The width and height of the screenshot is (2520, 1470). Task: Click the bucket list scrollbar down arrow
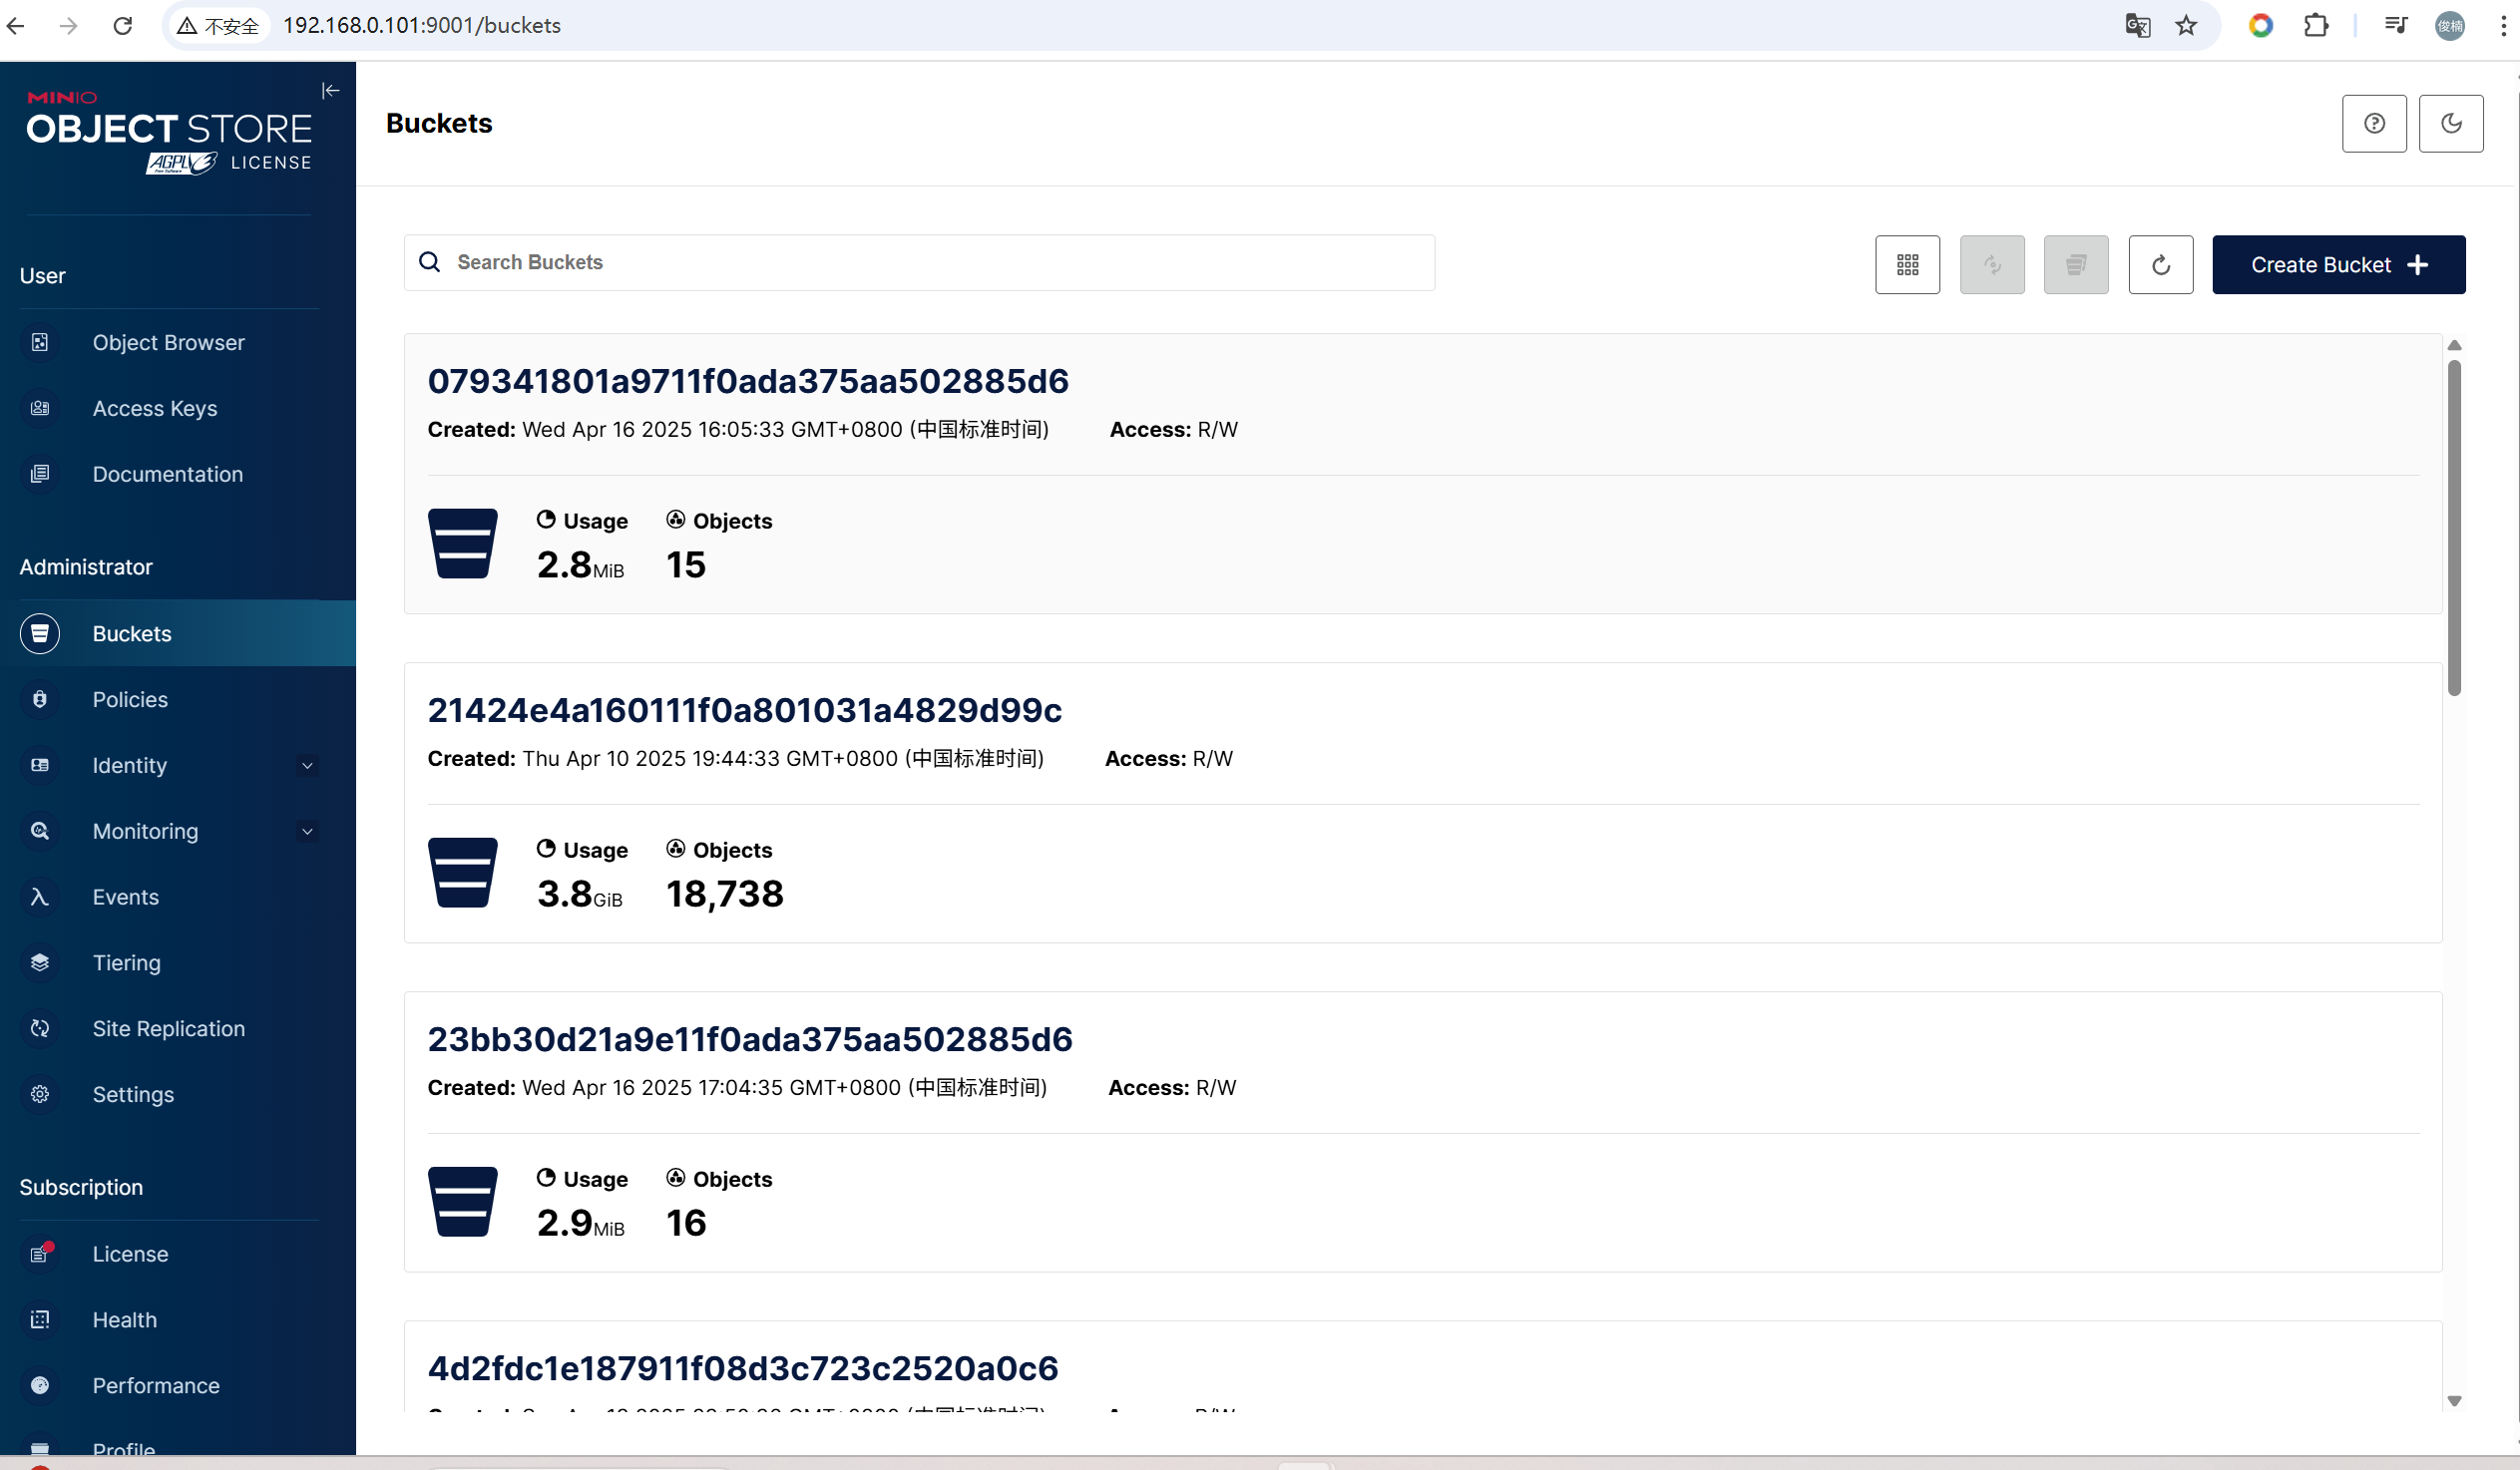coord(2453,1400)
